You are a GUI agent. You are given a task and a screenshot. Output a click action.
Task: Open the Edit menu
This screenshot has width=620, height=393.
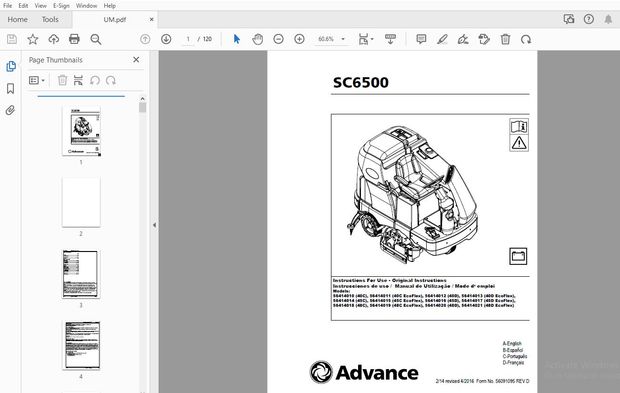pyautogui.click(x=23, y=6)
